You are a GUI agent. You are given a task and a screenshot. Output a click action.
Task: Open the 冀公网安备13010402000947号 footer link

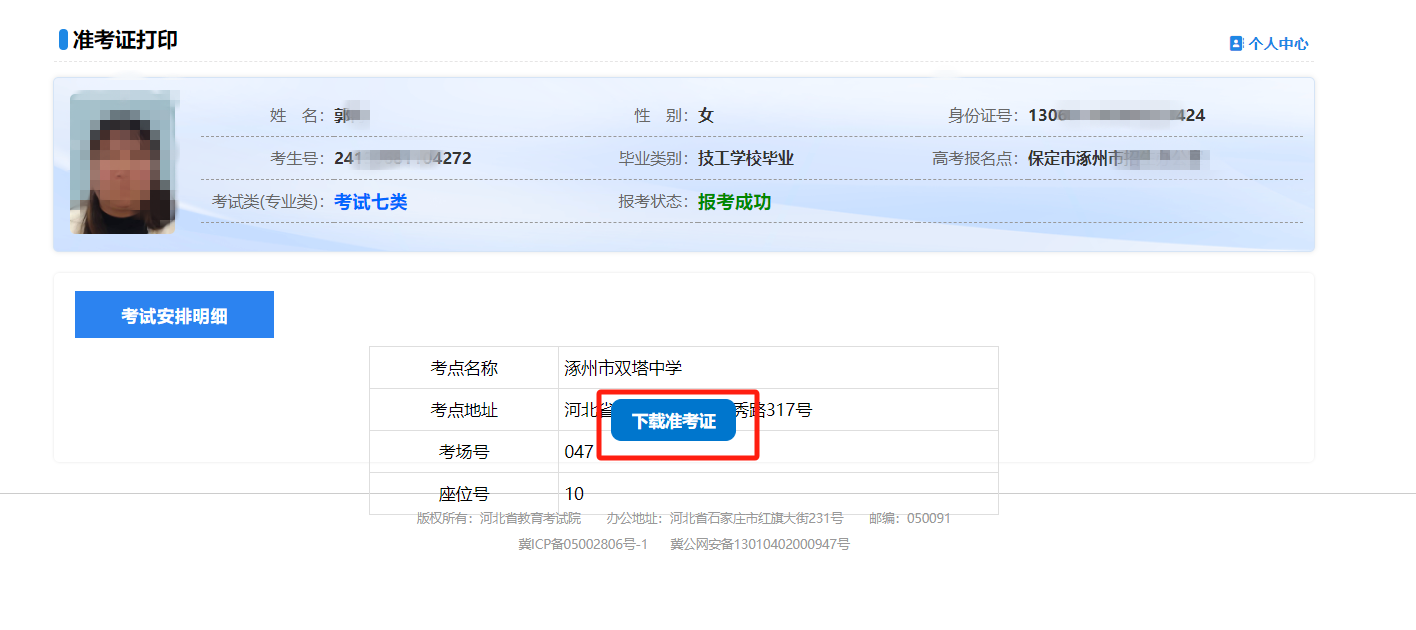point(759,544)
